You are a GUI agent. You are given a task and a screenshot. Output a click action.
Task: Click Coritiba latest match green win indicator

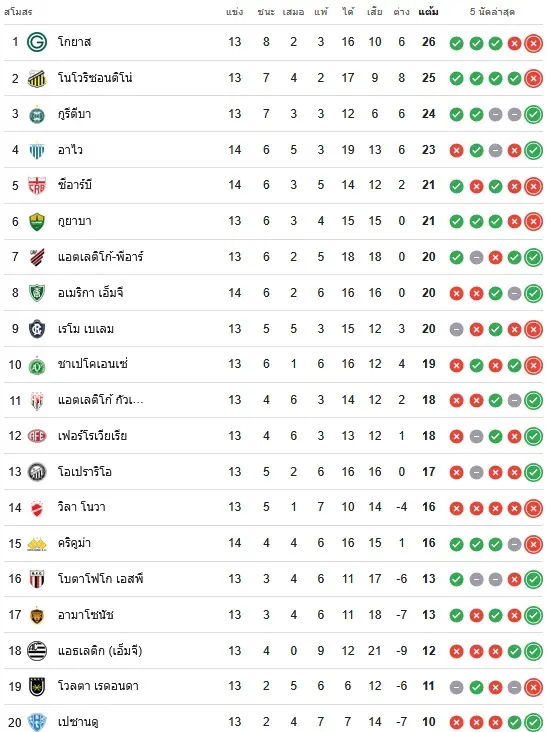(533, 115)
